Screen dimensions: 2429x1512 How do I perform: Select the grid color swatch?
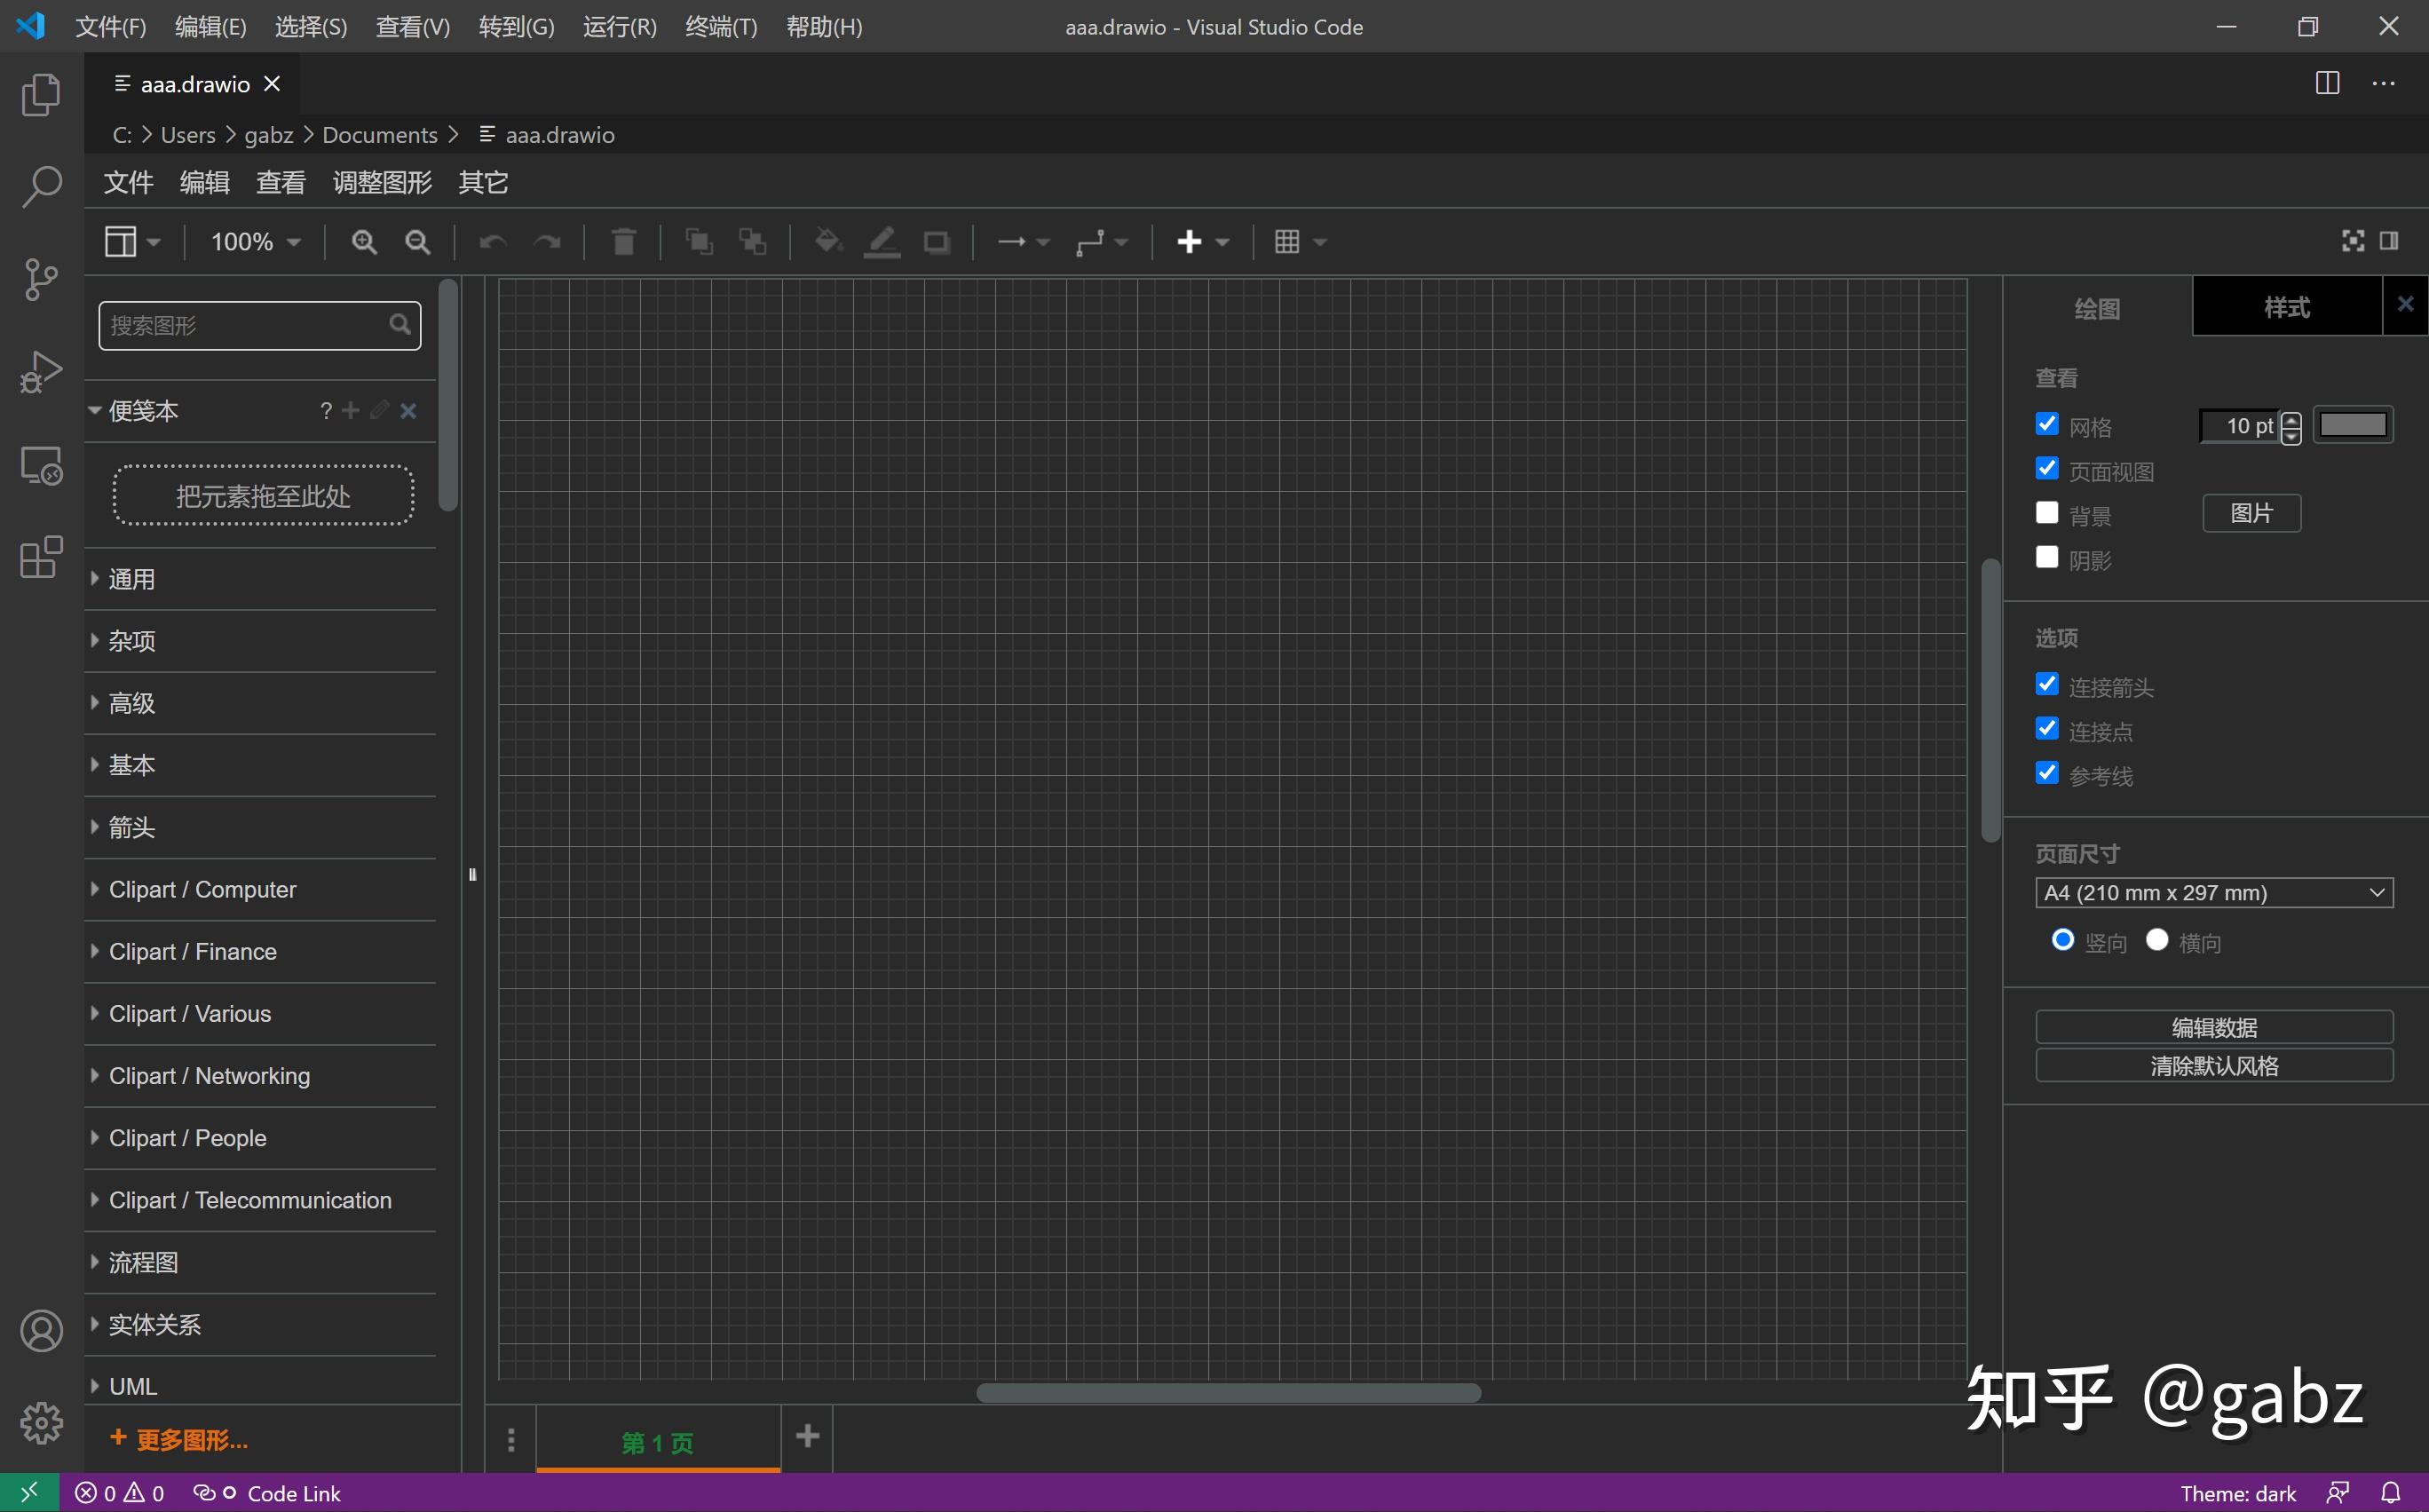pos(2354,424)
